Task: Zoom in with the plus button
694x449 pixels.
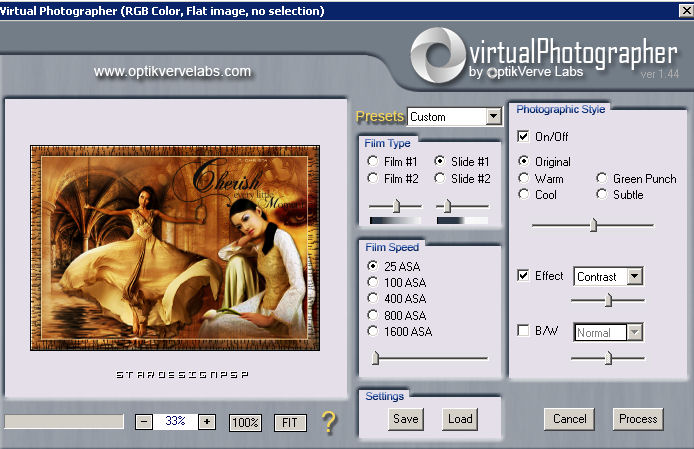Action: click(207, 422)
